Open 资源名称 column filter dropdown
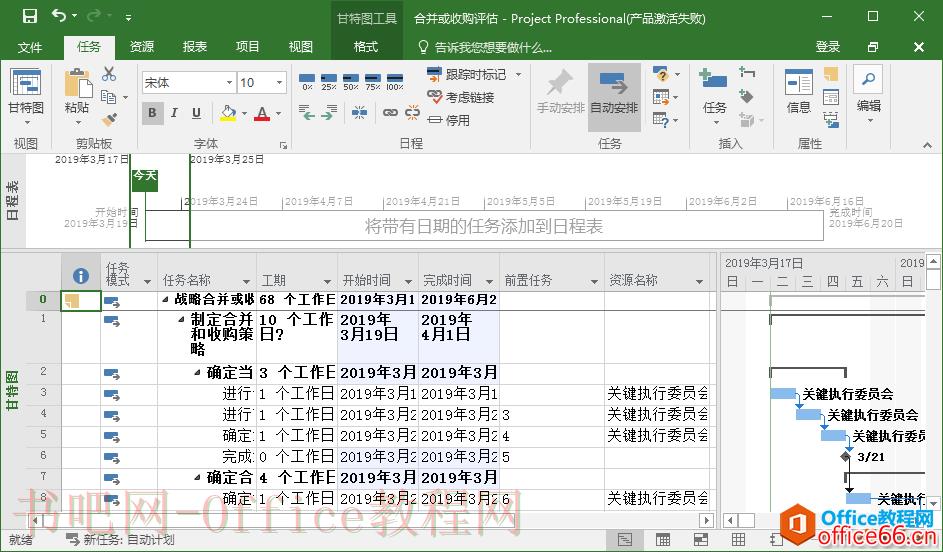This screenshot has width=943, height=552. click(x=699, y=281)
